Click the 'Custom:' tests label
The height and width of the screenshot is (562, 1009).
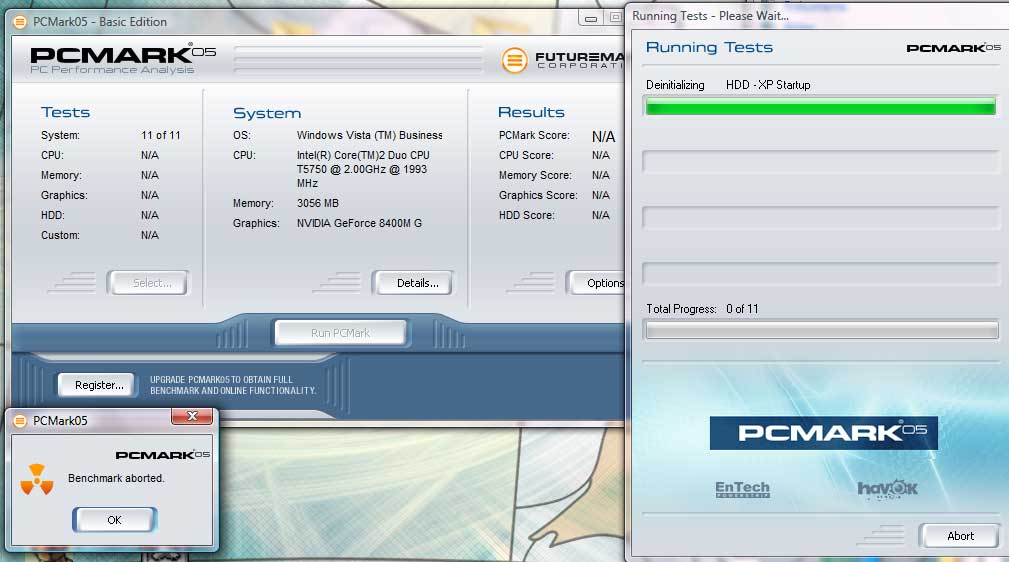click(x=60, y=235)
